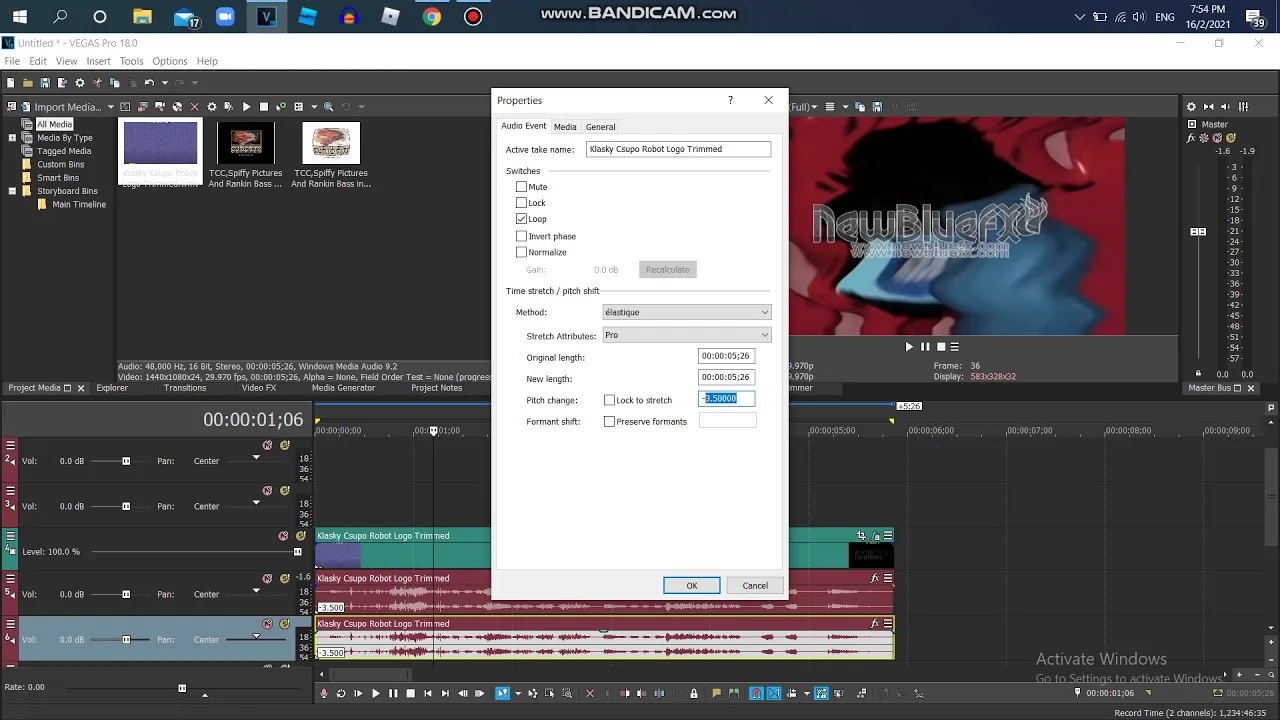
Task: Adjust video track Level slider
Action: tap(297, 552)
